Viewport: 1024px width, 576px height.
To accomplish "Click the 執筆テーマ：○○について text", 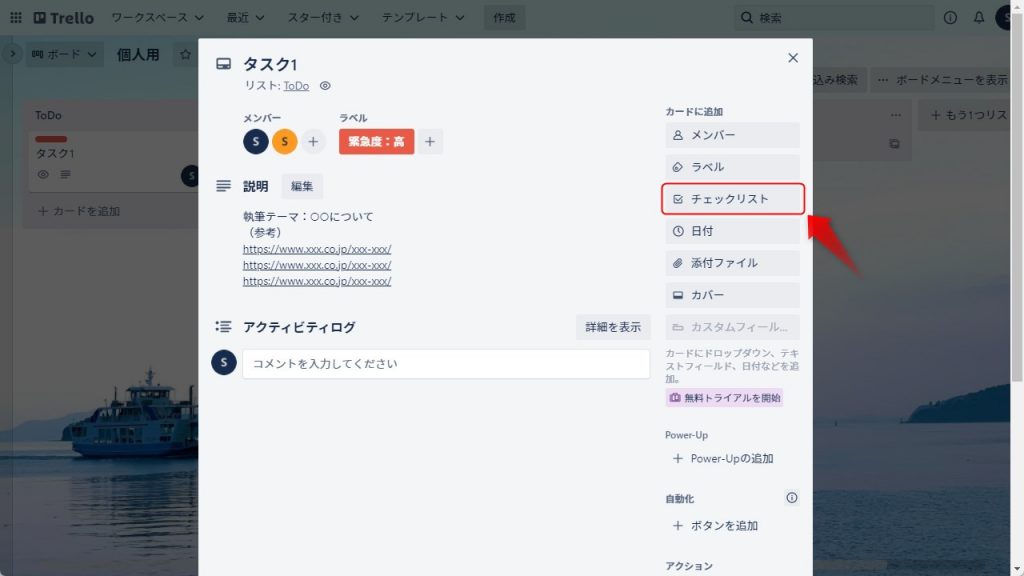I will pos(308,216).
